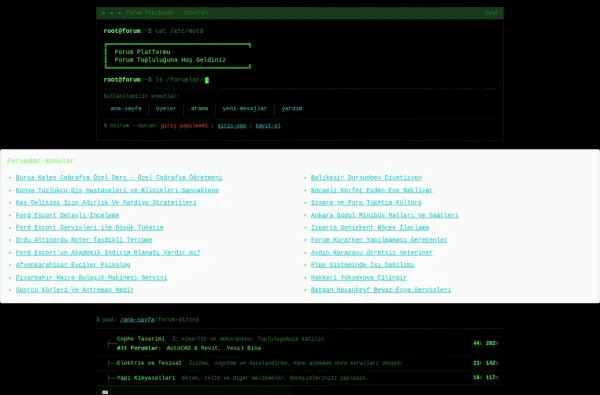600x395 pixels.
Task: Open Ford Escort Detaylı İnceleme topic
Action: (67, 215)
